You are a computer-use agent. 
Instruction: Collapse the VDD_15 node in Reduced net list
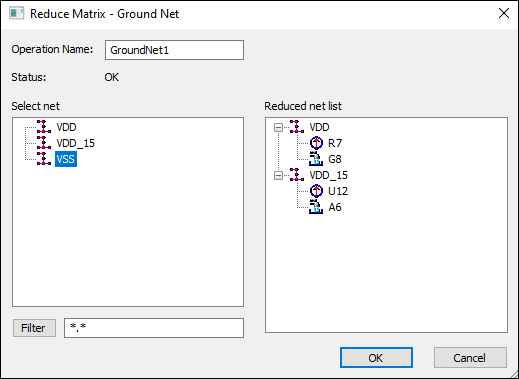278,175
